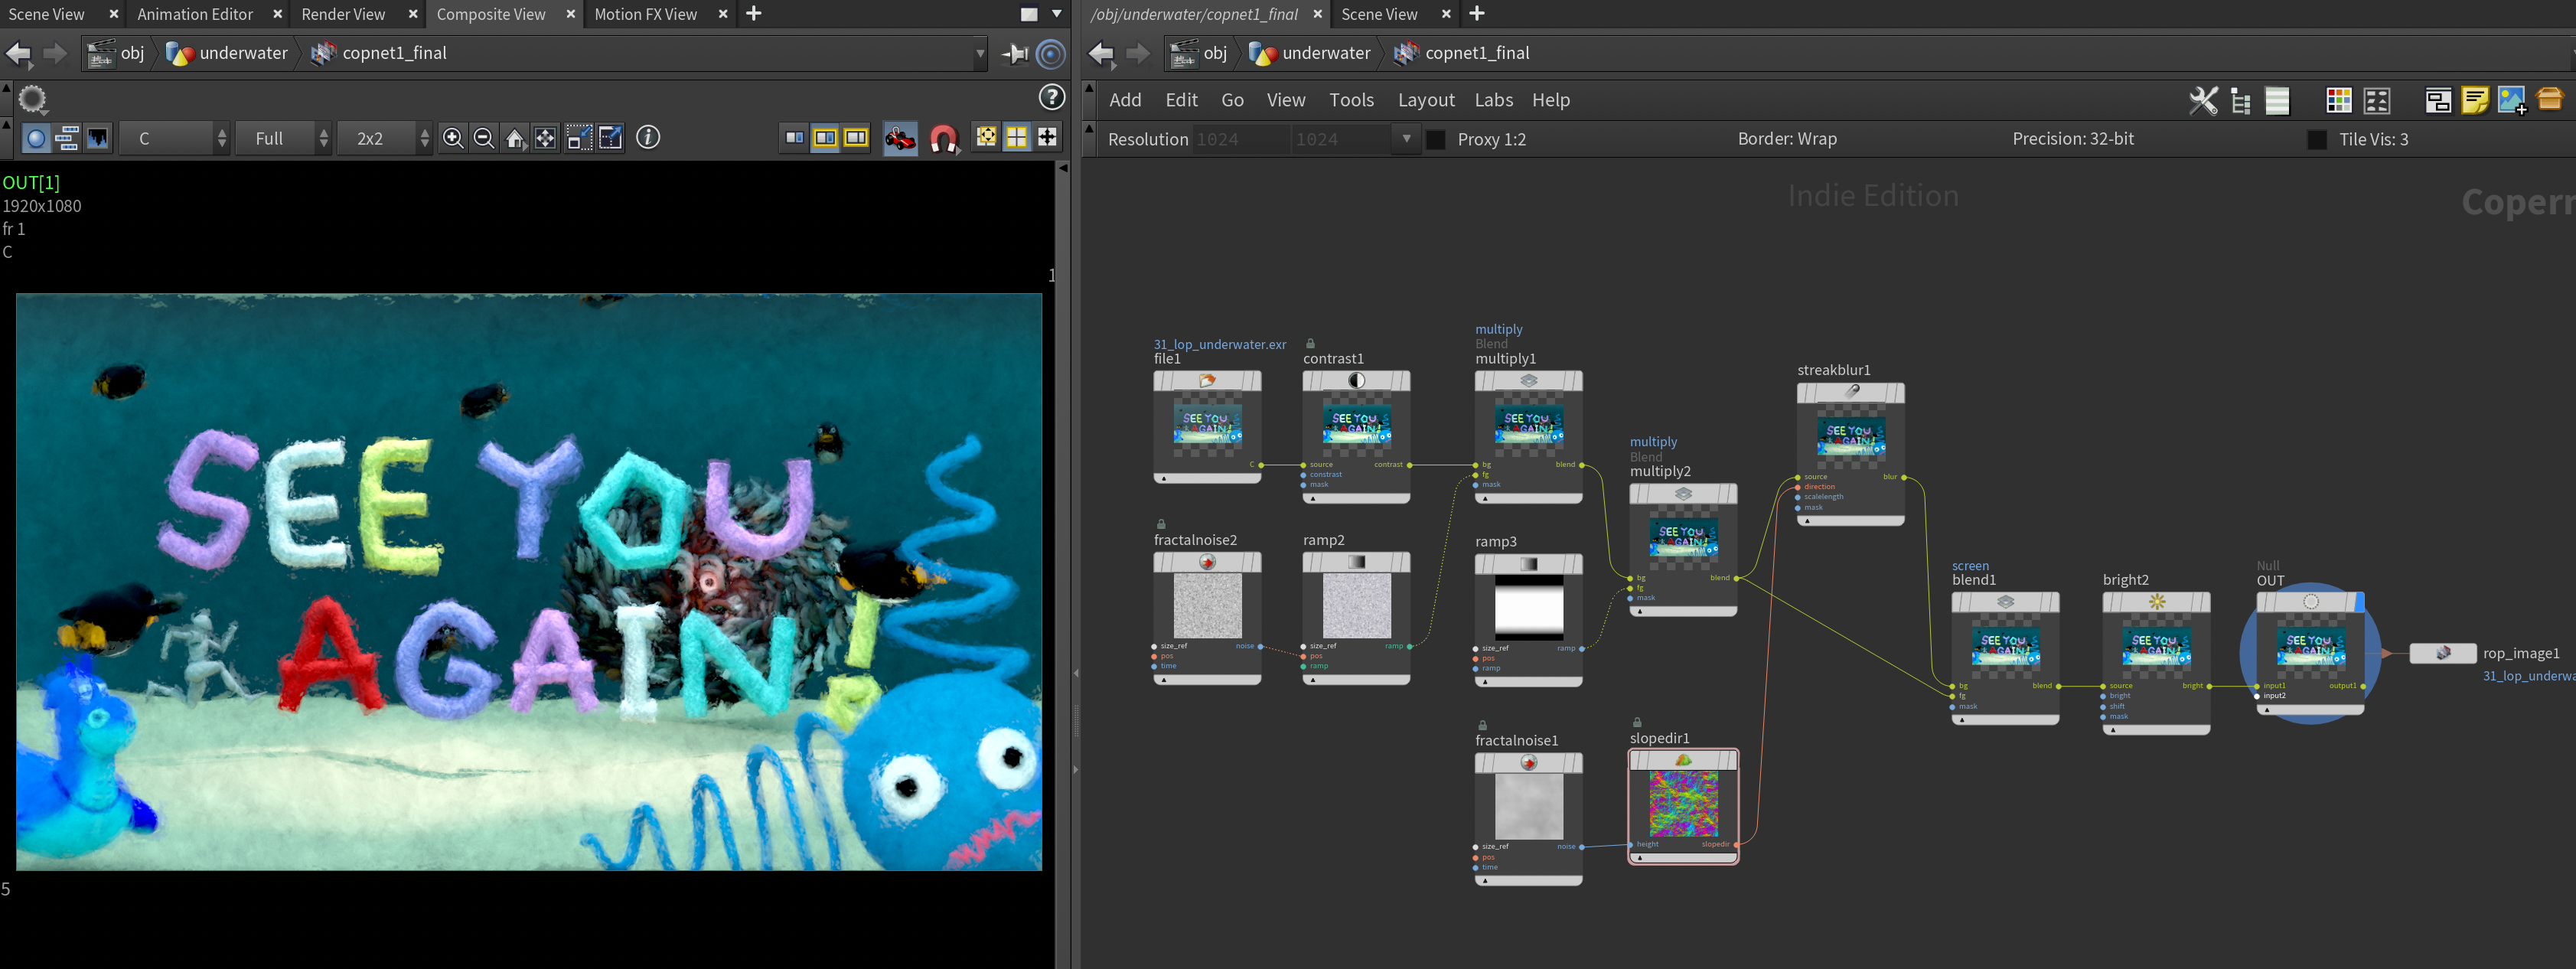This screenshot has width=2576, height=969.
Task: Click the add background image icon
Action: point(2511,100)
